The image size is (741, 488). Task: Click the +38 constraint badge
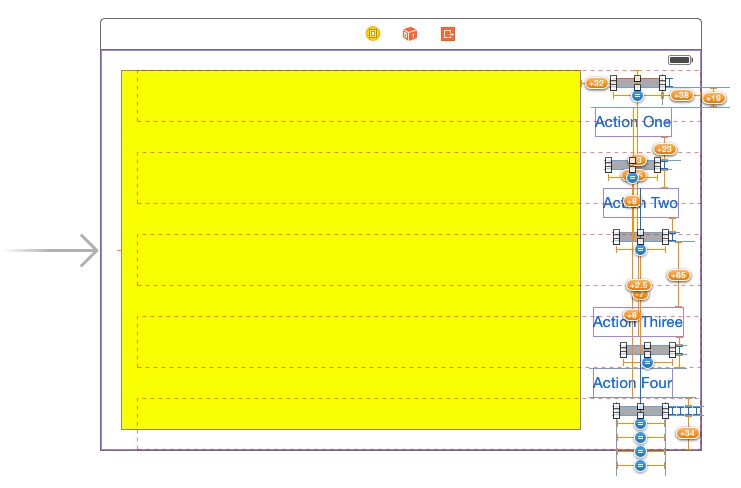click(x=681, y=95)
